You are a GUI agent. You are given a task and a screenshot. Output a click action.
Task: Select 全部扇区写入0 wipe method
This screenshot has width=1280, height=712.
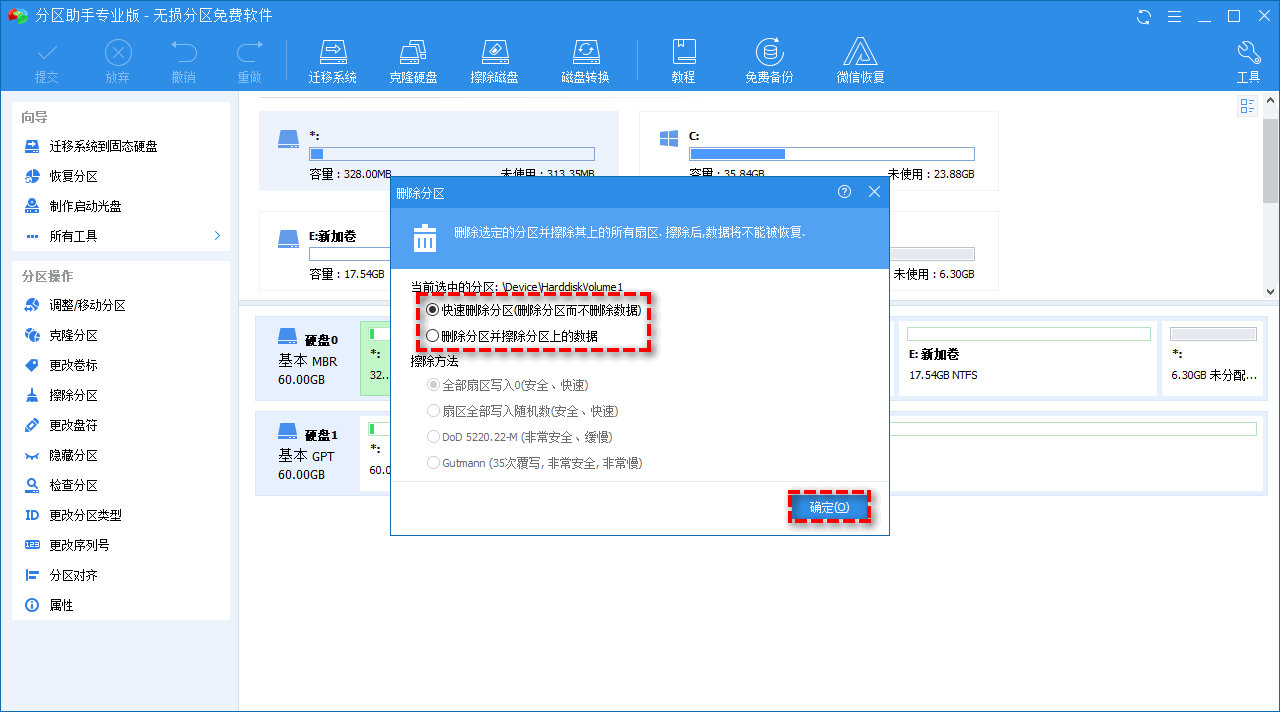pos(506,385)
